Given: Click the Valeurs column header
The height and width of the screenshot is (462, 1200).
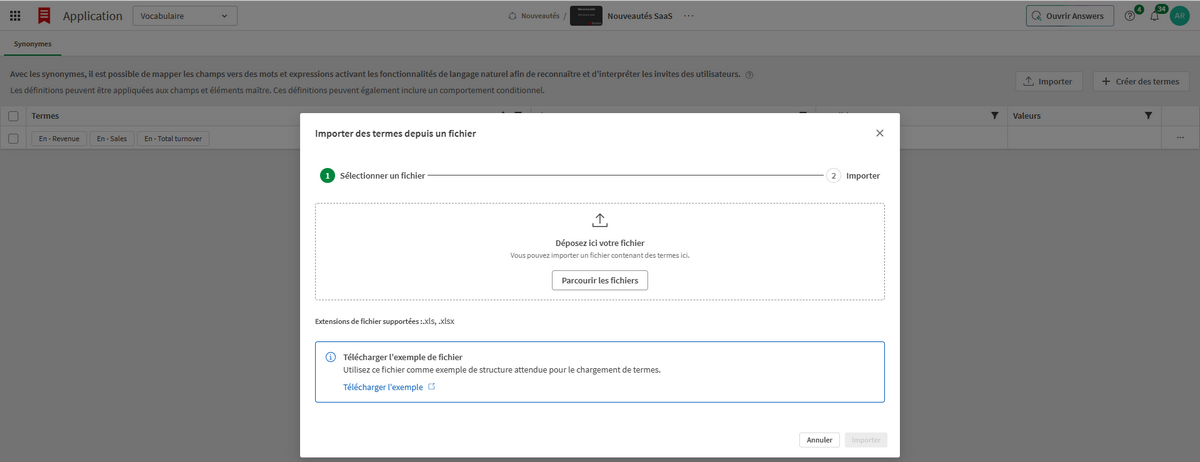Looking at the screenshot, I should click(x=1027, y=116).
